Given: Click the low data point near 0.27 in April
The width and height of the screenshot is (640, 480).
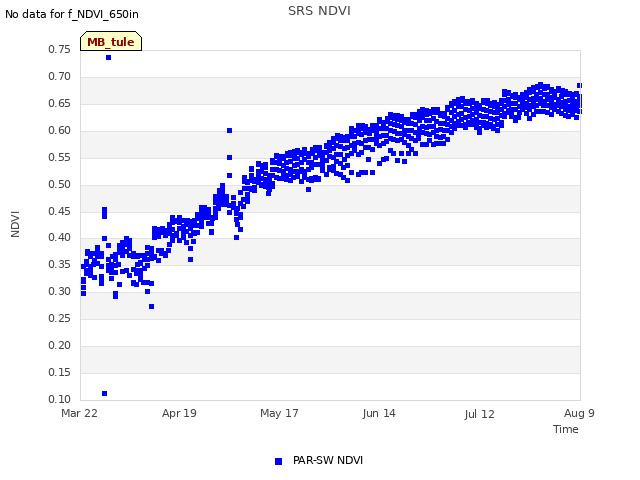Looking at the screenshot, I should tap(151, 307).
